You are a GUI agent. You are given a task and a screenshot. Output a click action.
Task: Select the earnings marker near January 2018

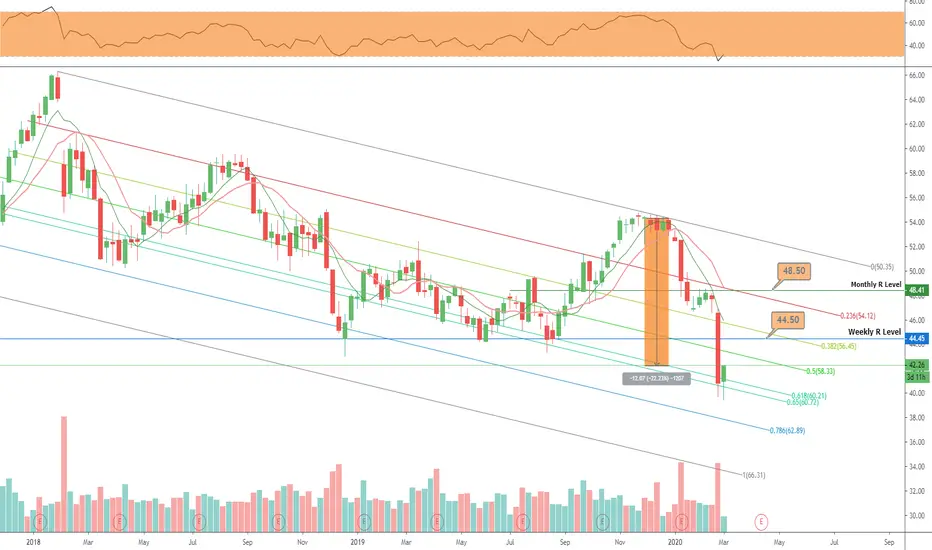(40, 522)
